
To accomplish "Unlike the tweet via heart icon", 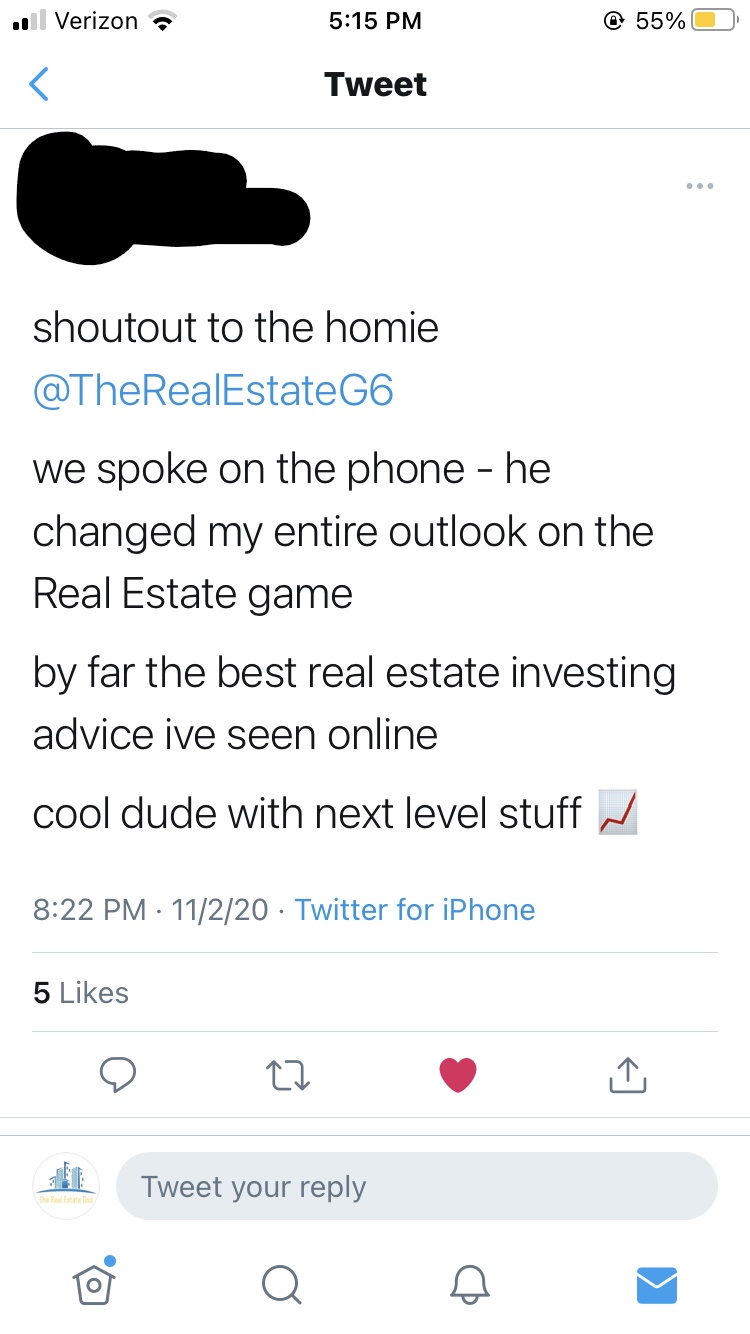I will pyautogui.click(x=458, y=1075).
